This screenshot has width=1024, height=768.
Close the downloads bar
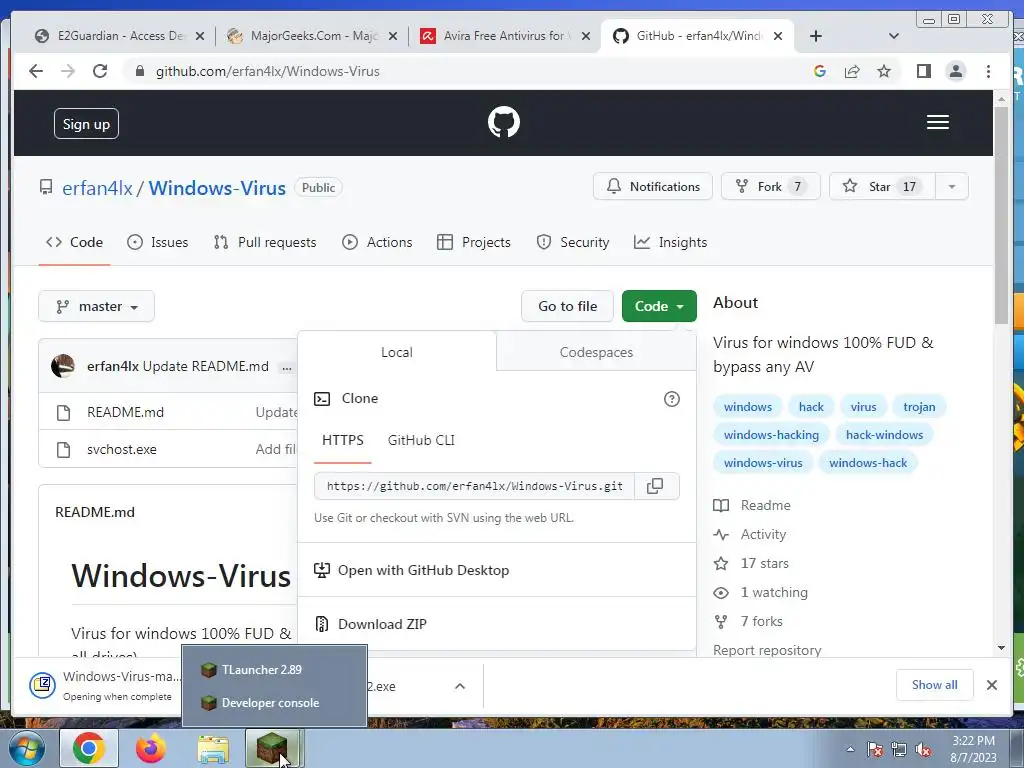point(991,684)
